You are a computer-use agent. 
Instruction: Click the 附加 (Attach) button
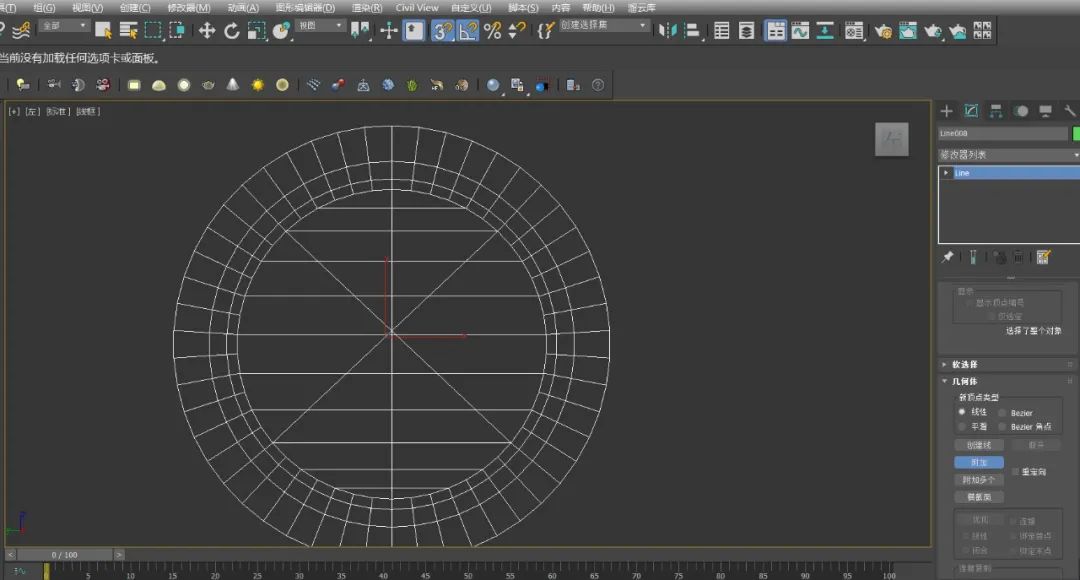click(979, 463)
